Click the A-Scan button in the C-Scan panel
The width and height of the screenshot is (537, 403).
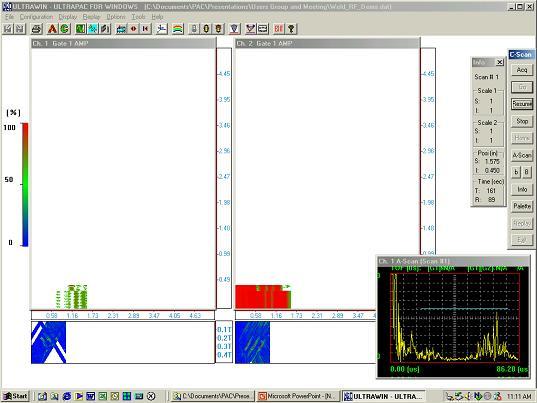[522, 155]
